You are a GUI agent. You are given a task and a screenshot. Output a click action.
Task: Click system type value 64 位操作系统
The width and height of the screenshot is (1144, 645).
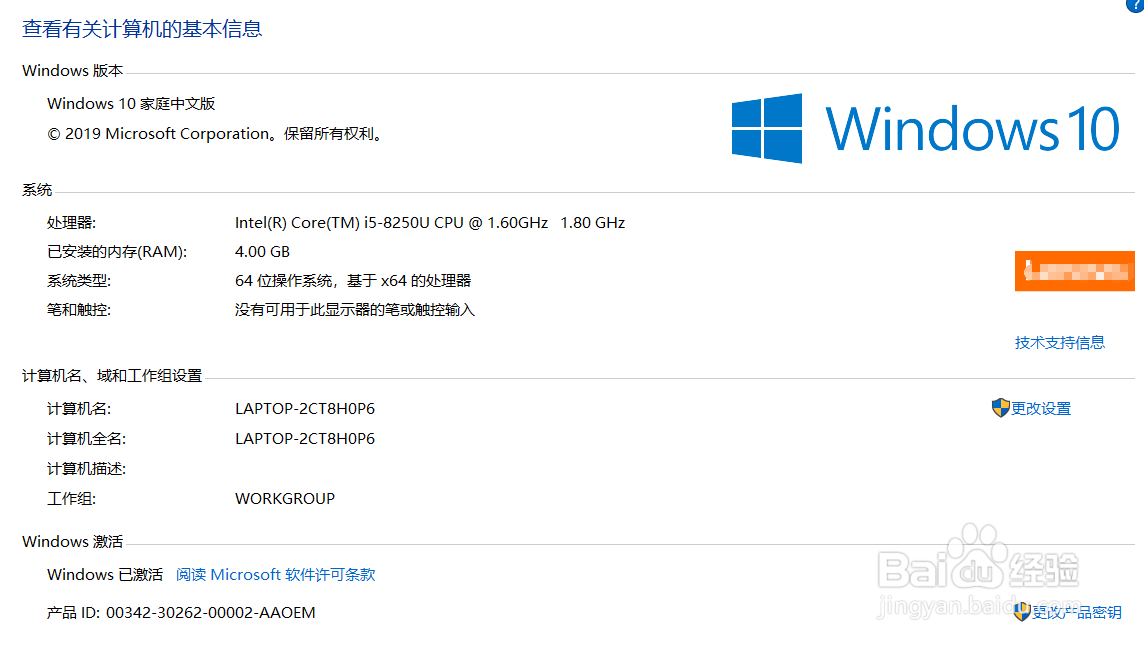click(353, 281)
